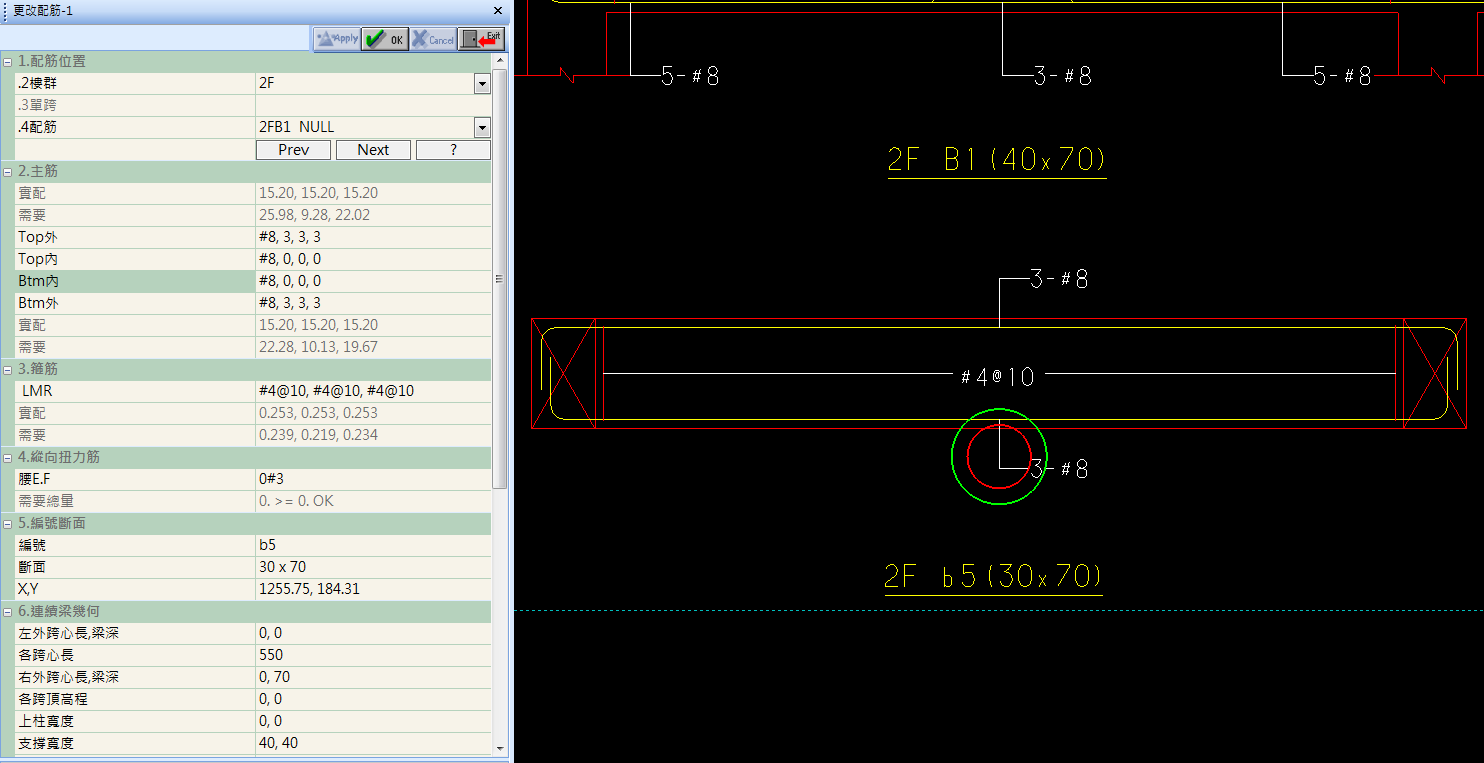Collapse the 2.主筋 section
The width and height of the screenshot is (1484, 763).
(x=8, y=172)
